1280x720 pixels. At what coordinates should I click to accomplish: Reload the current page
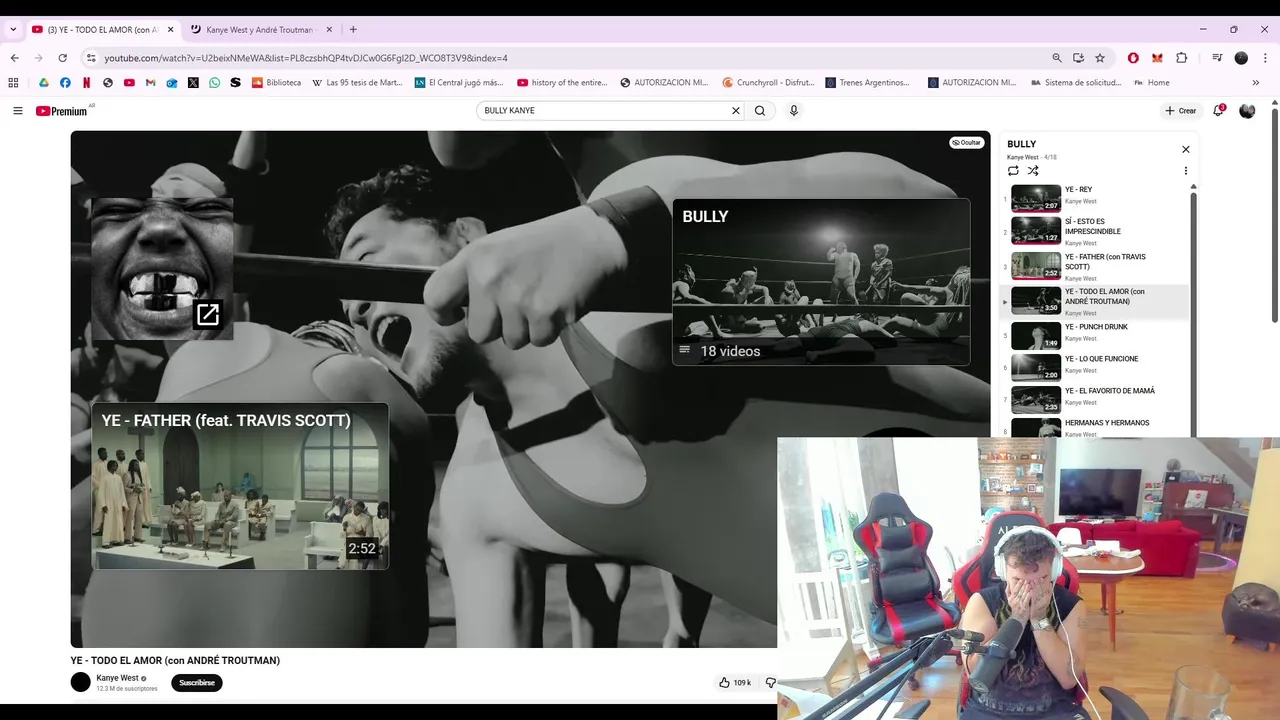click(x=62, y=58)
